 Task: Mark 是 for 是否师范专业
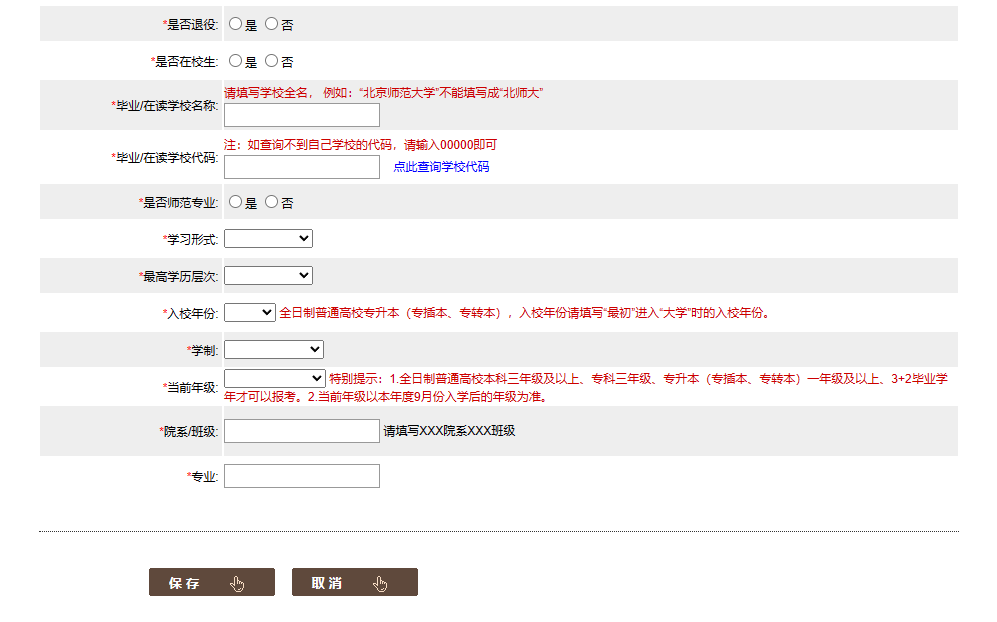click(235, 202)
